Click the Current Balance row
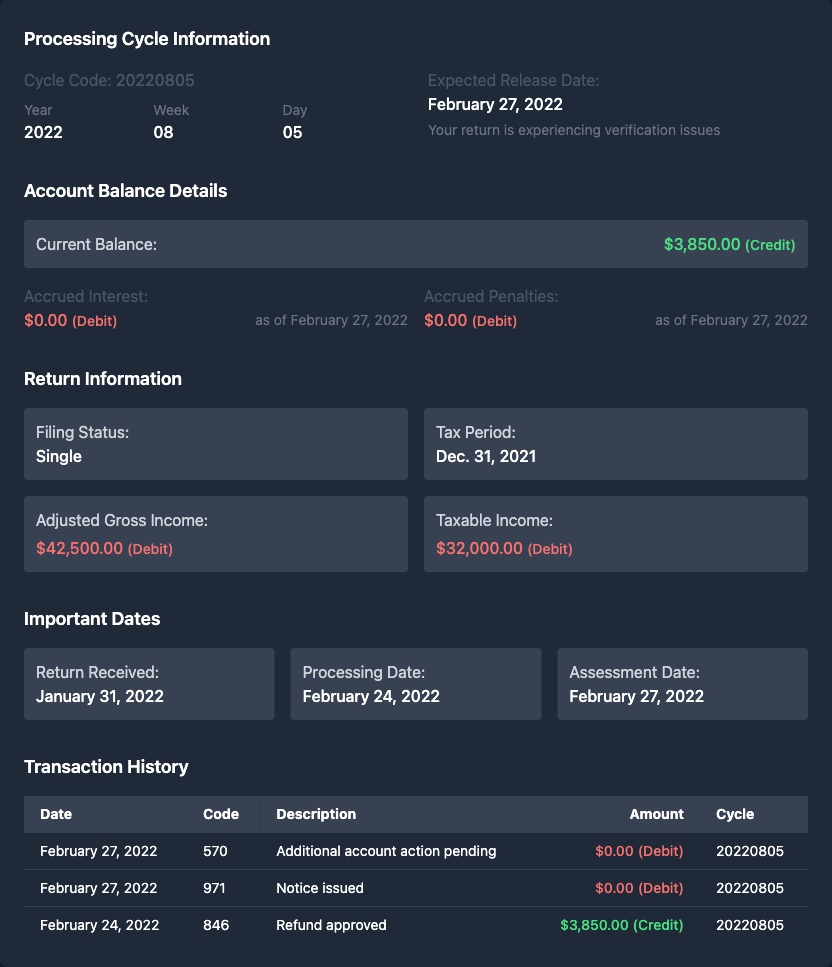 click(x=415, y=244)
